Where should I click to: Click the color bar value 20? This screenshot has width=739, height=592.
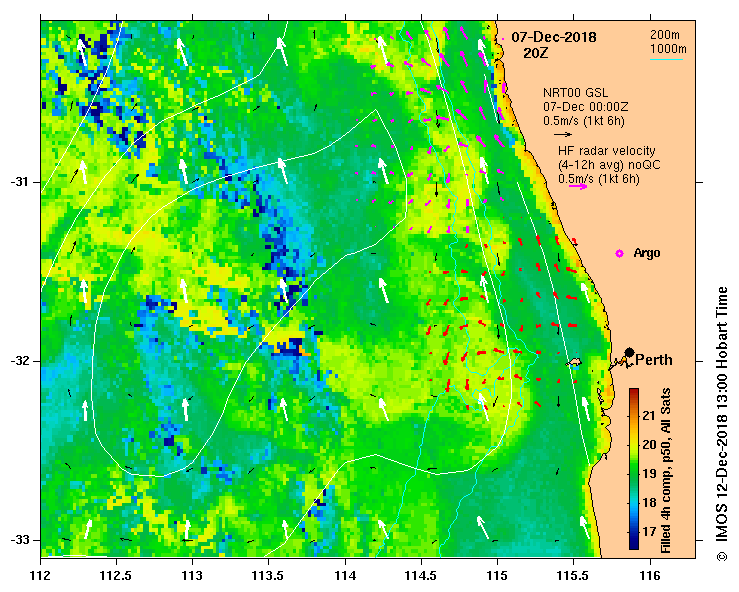coord(649,444)
